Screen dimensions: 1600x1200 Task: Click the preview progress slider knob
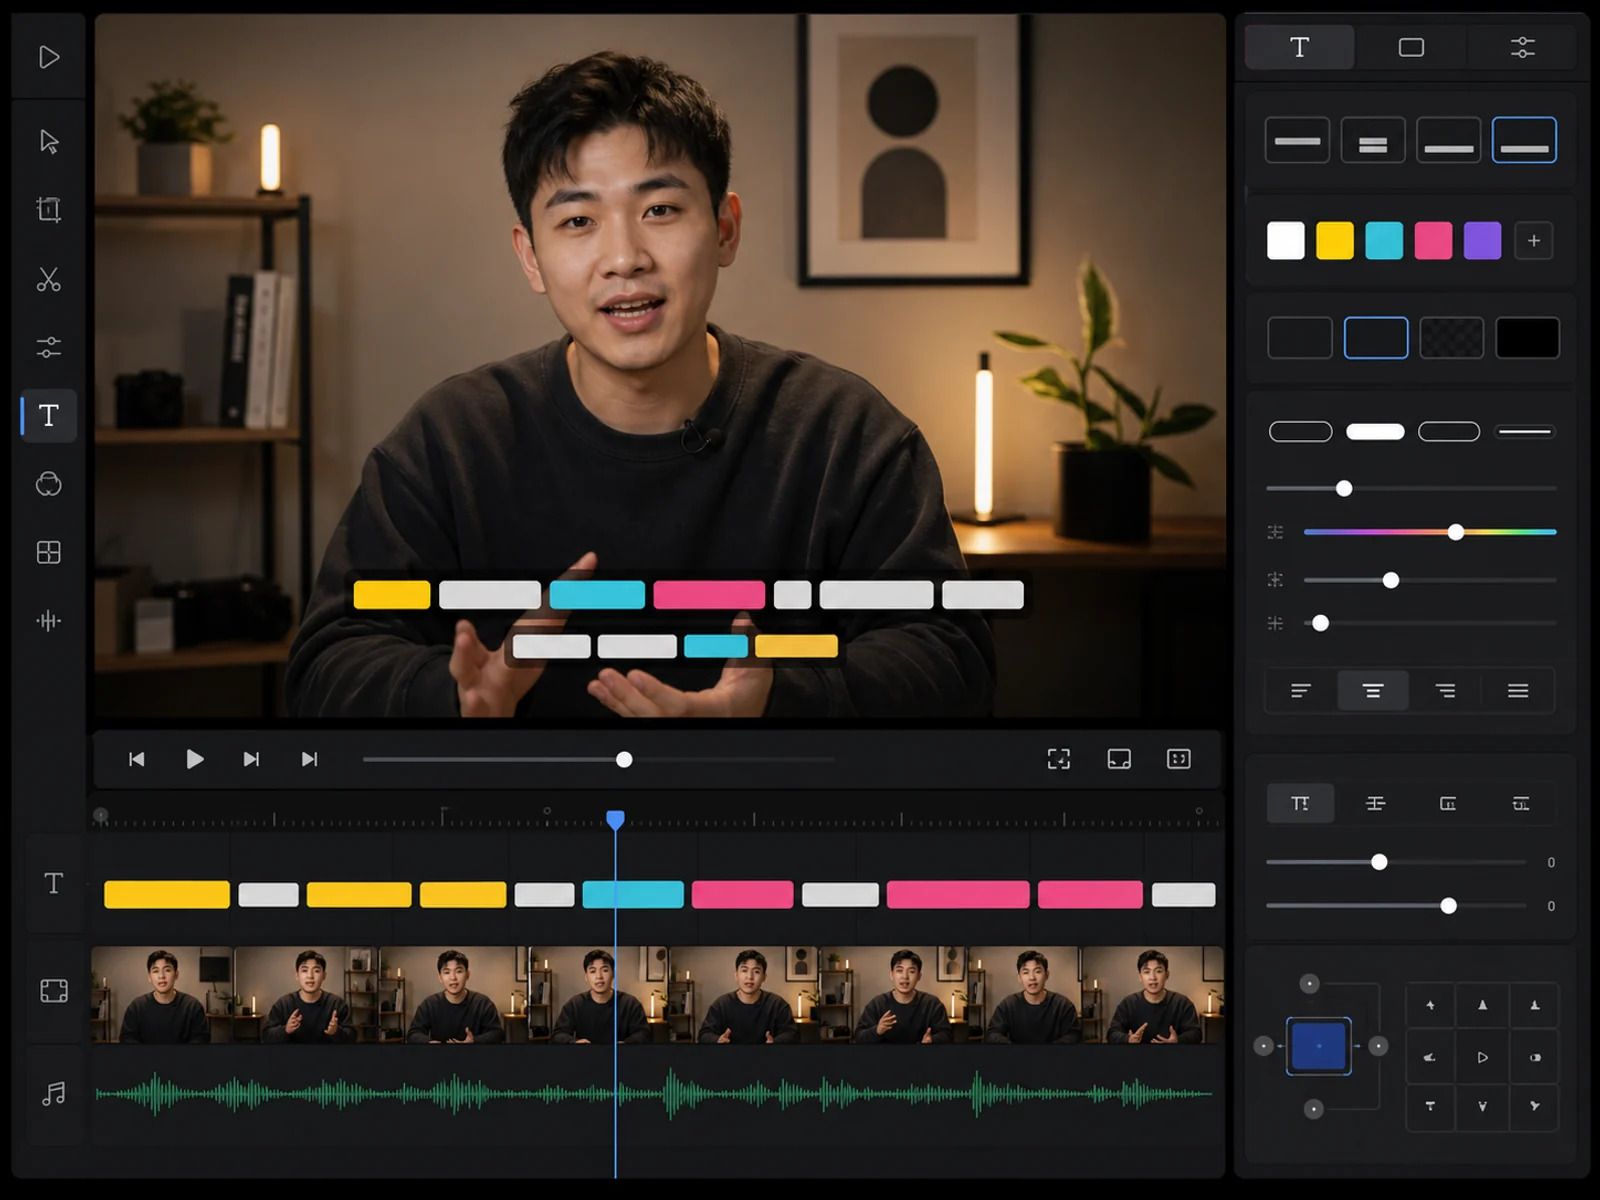[624, 760]
